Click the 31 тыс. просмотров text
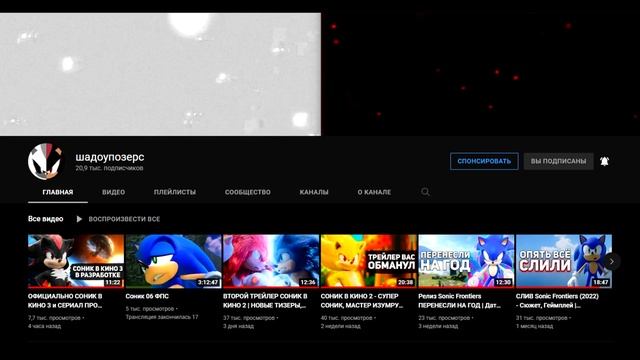 [x=542, y=318]
